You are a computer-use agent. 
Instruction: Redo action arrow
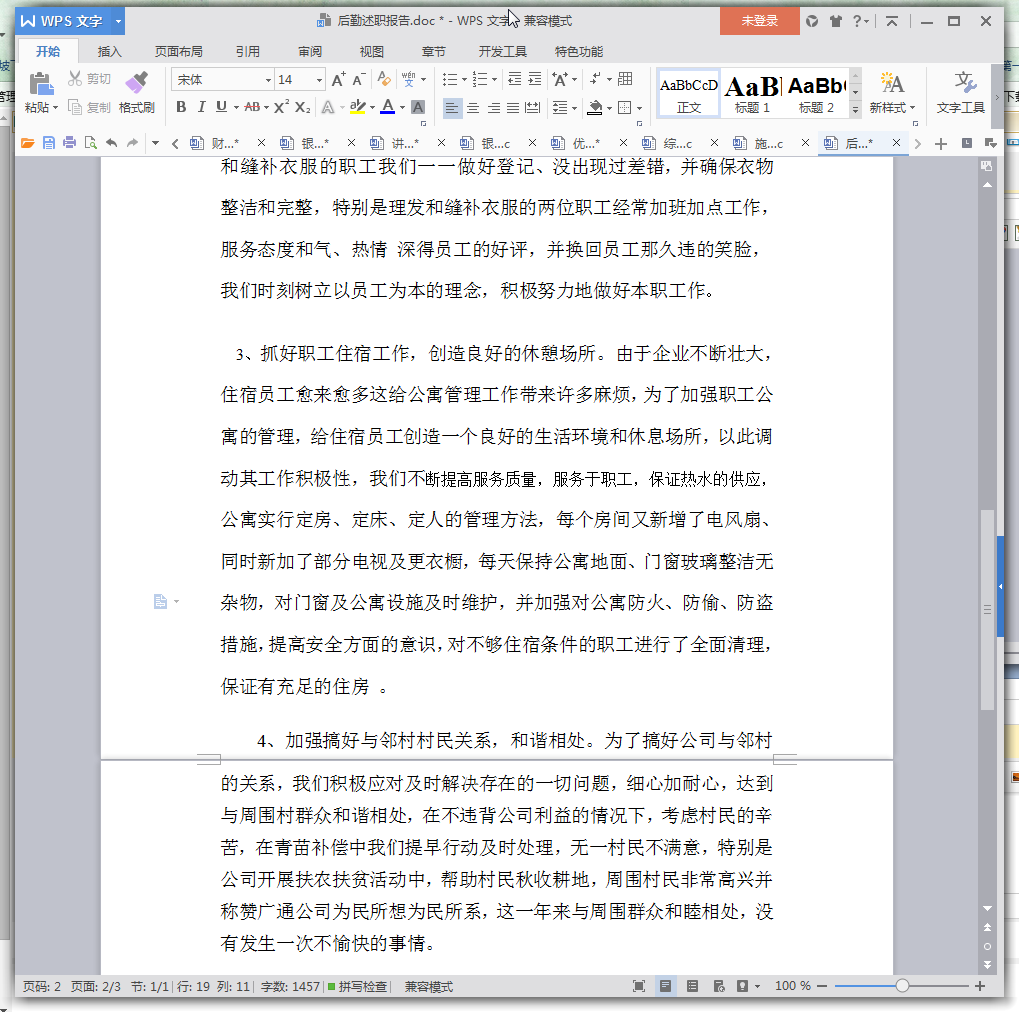133,143
